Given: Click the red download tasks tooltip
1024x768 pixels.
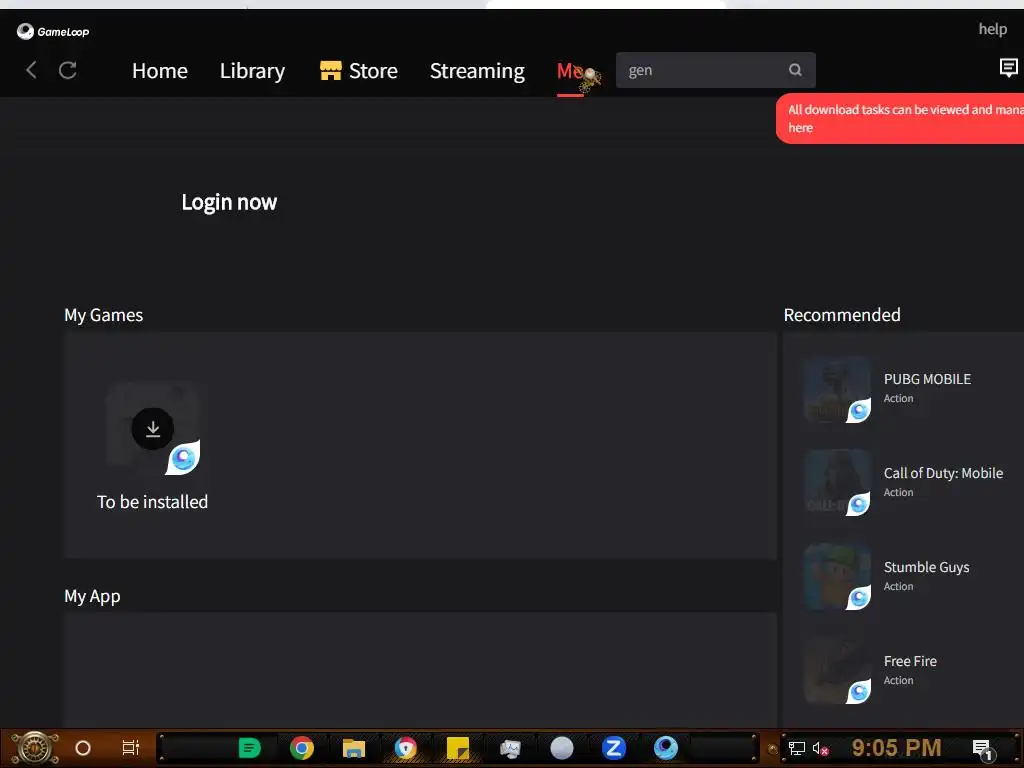Looking at the screenshot, I should pyautogui.click(x=900, y=118).
